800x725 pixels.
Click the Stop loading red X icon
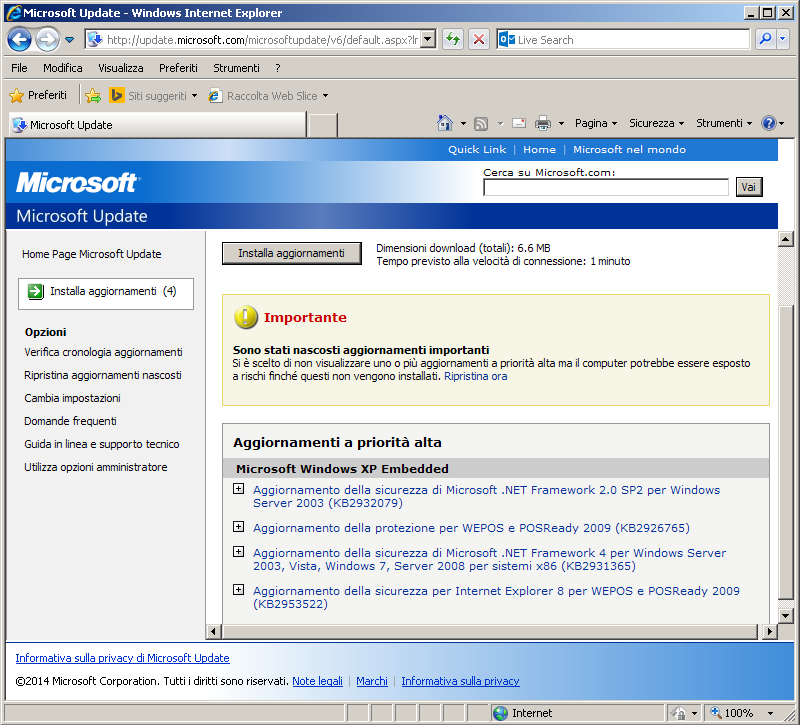tap(479, 40)
